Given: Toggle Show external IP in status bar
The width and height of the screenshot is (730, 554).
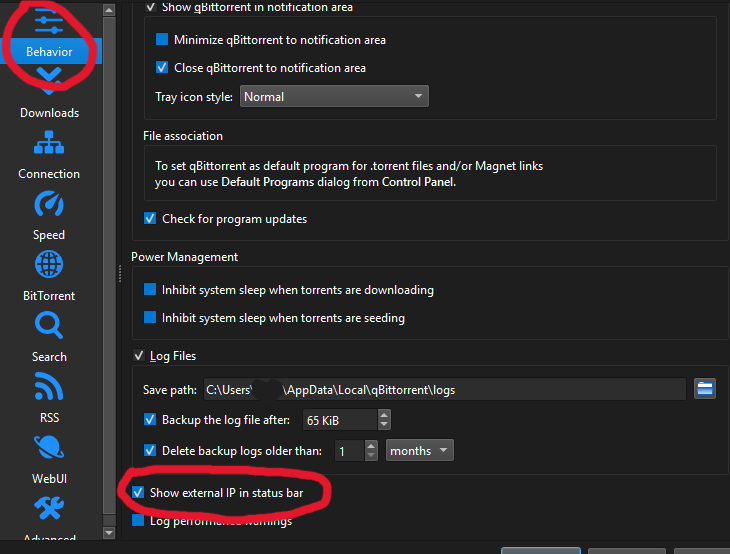Looking at the screenshot, I should coord(139,493).
